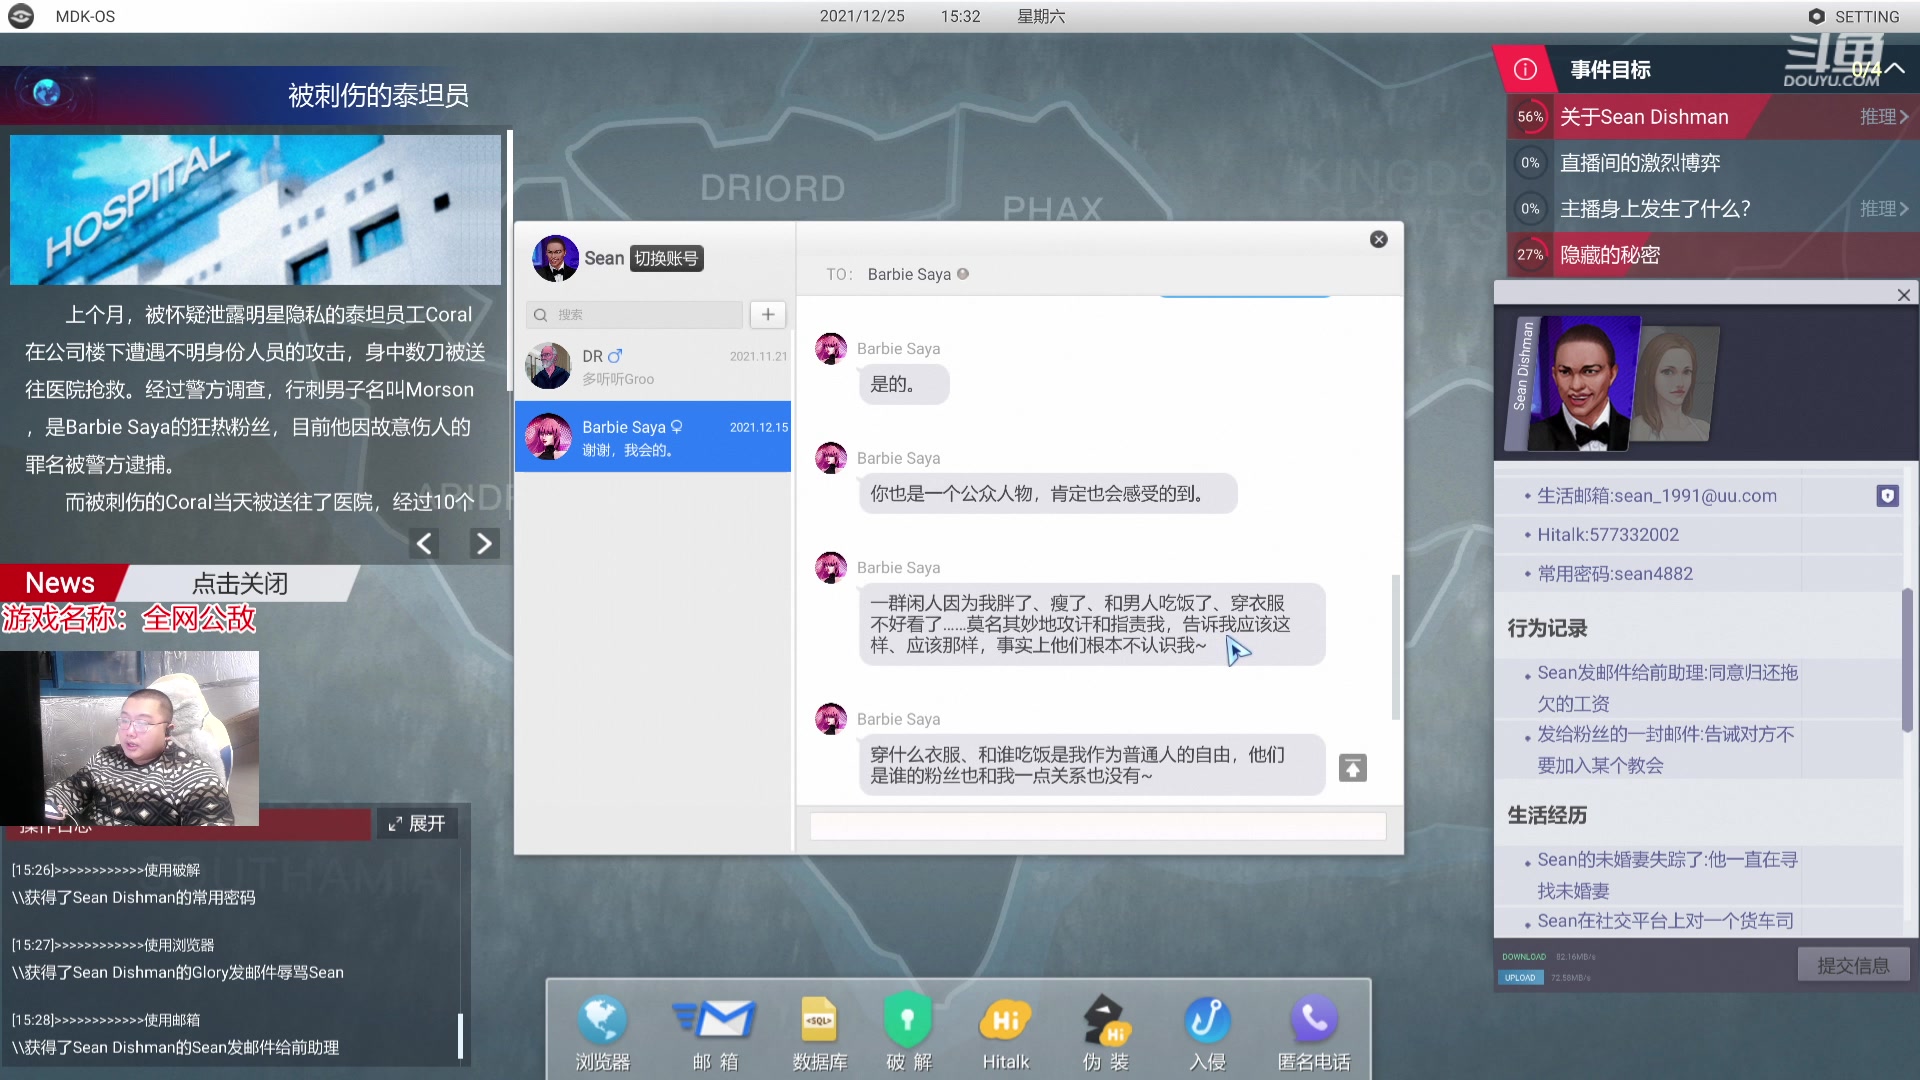Select the 隐藏的秘密 objective
Image resolution: width=1920 pixels, height=1080 pixels.
(1610, 255)
